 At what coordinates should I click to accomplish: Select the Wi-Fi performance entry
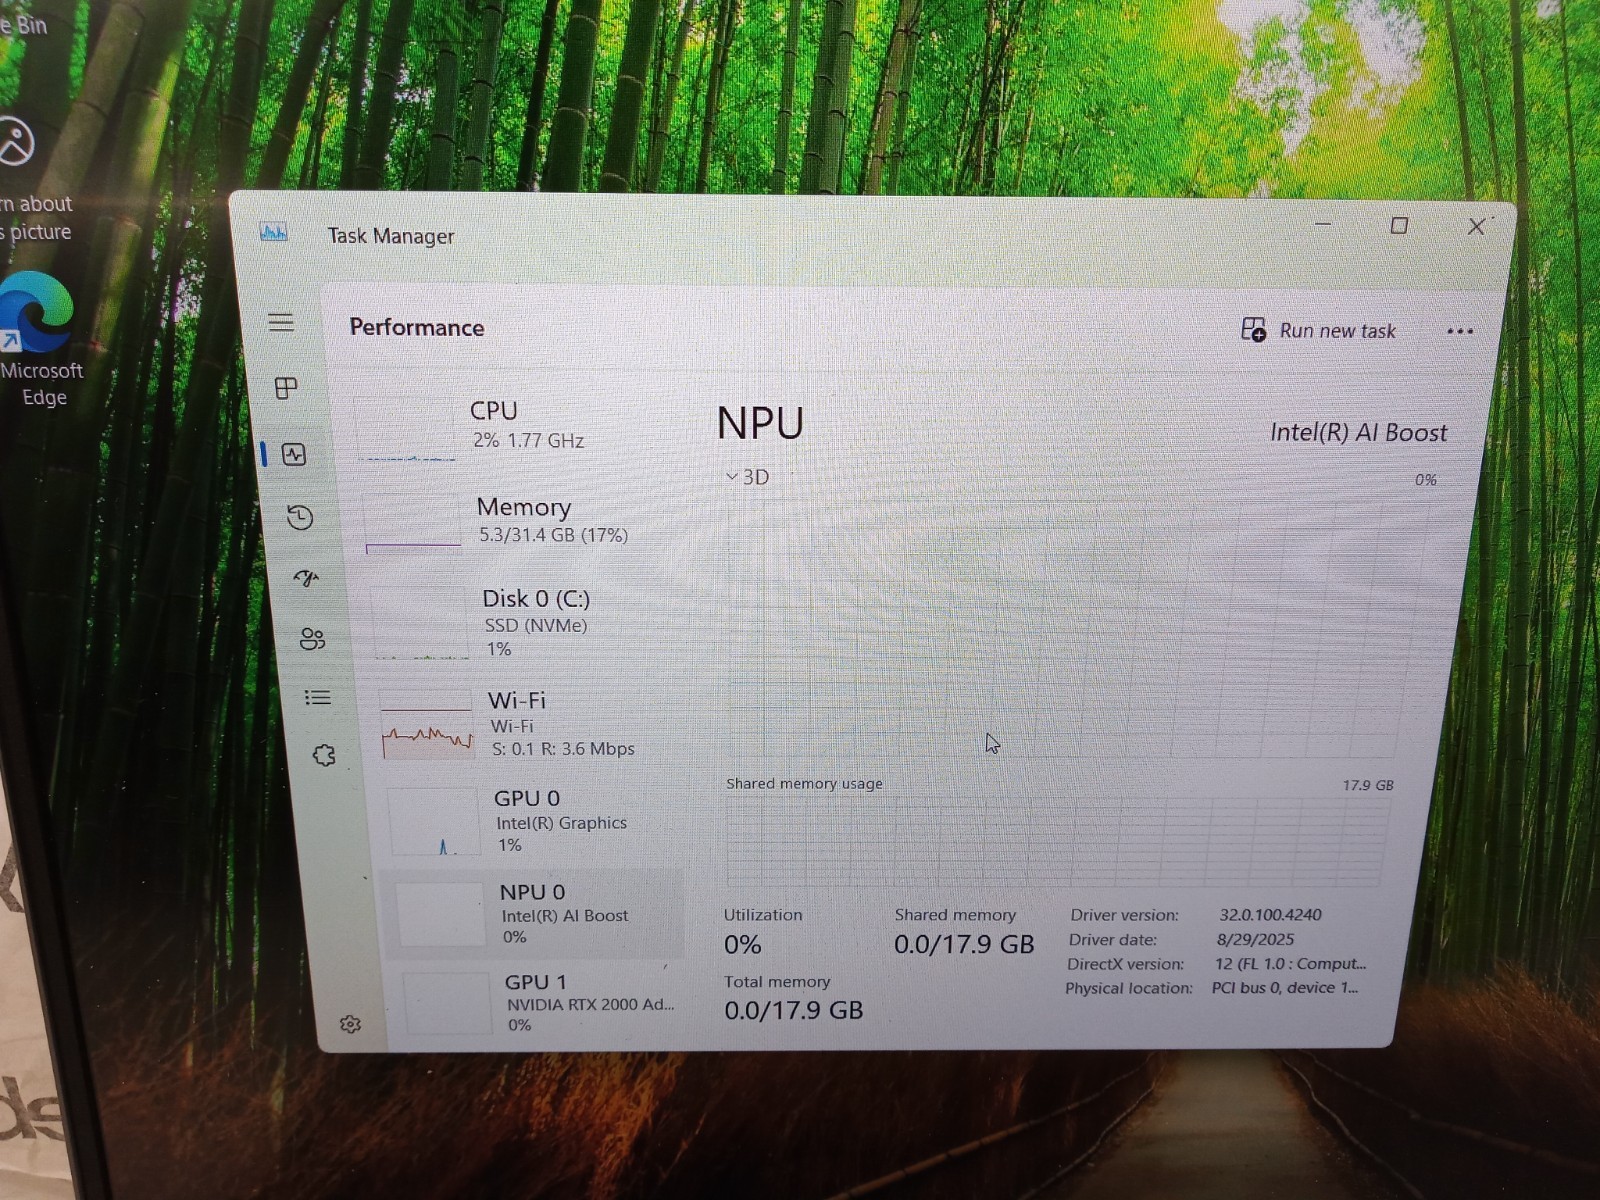pyautogui.click(x=527, y=724)
